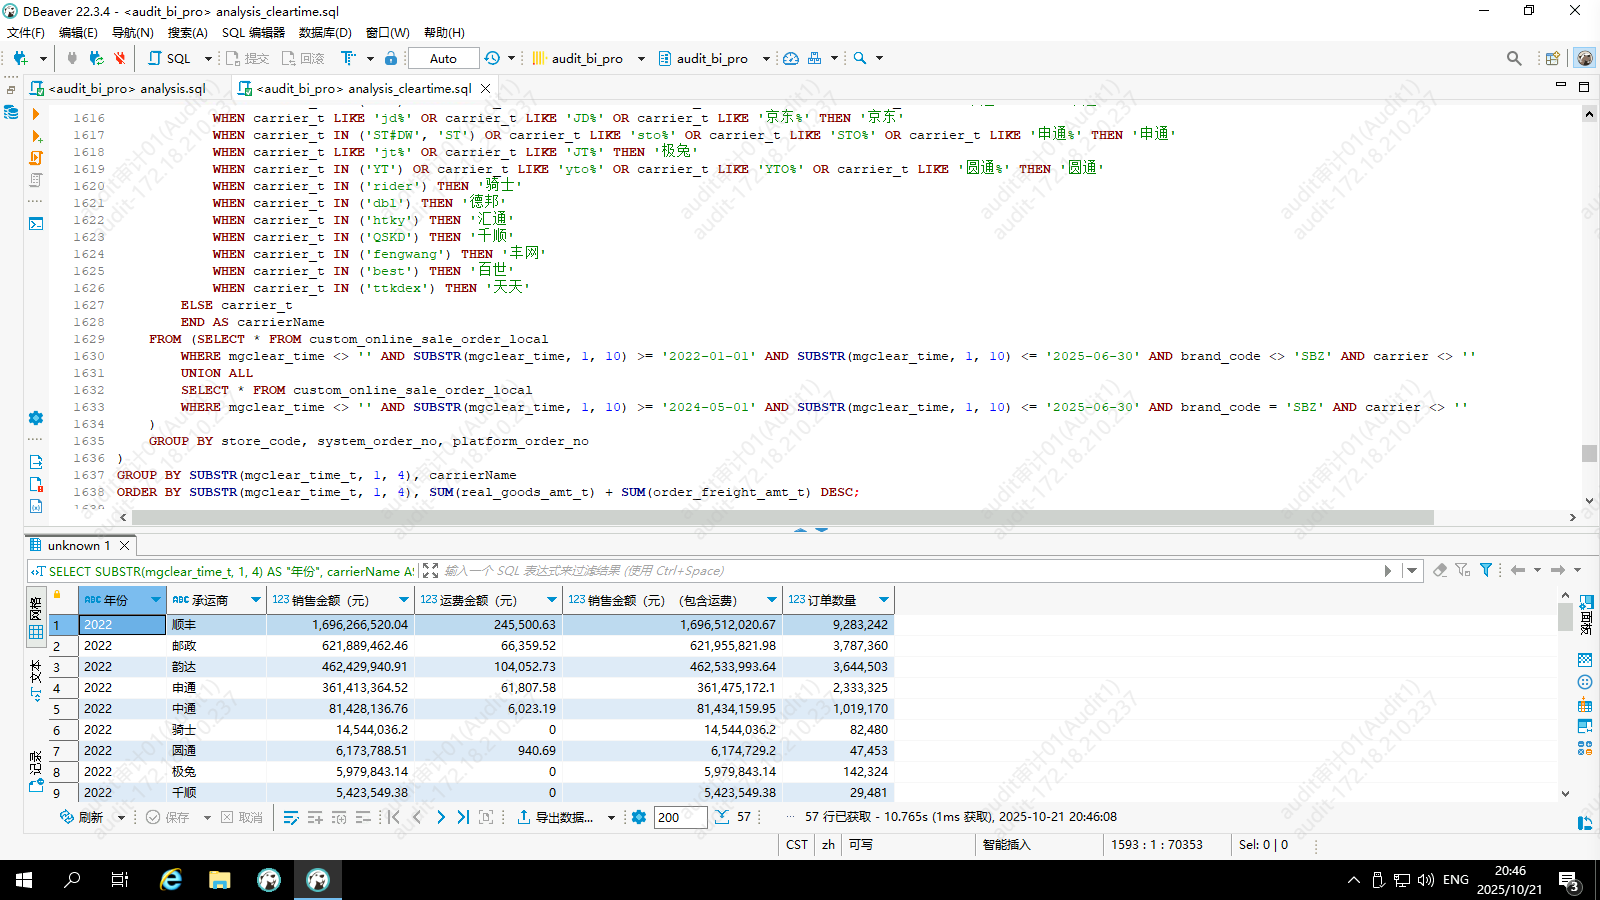The width and height of the screenshot is (1600, 900).
Task: Expand the active schema audit_bi_pro dropdown
Action: (766, 58)
